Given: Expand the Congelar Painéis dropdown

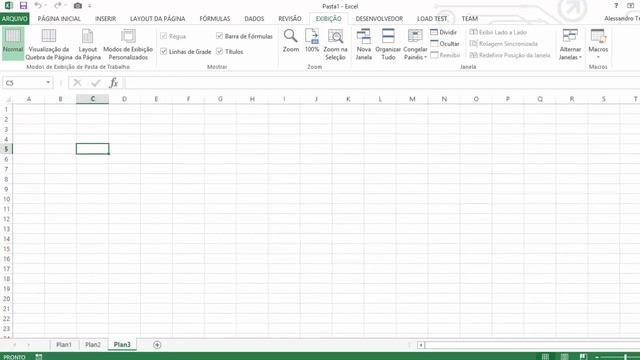Looking at the screenshot, I should 415,53.
